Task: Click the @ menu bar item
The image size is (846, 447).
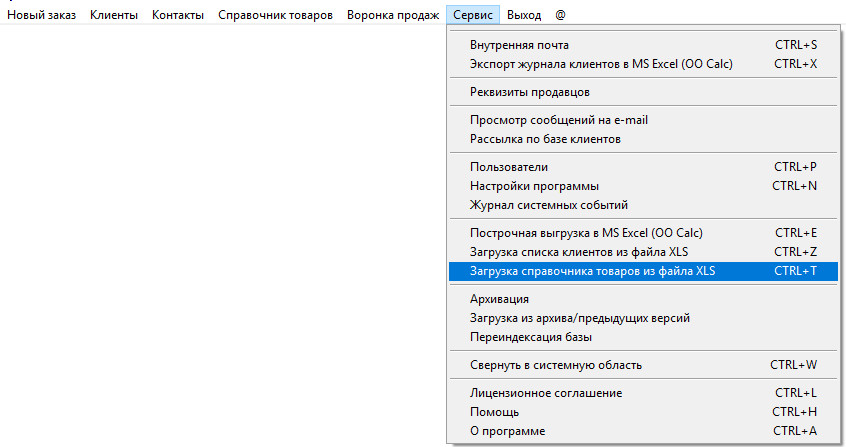Action: click(560, 16)
